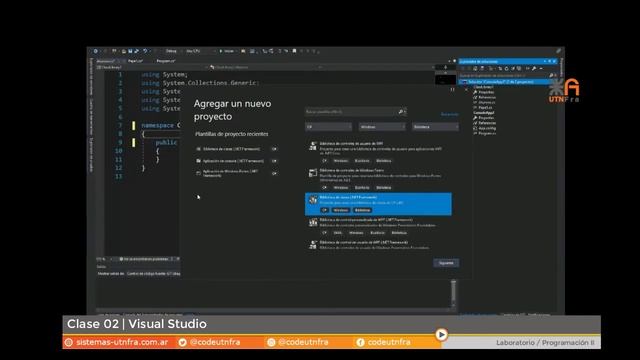
Task: Click Preview Selected Items icon in Solution Explorer
Action: click(541, 69)
